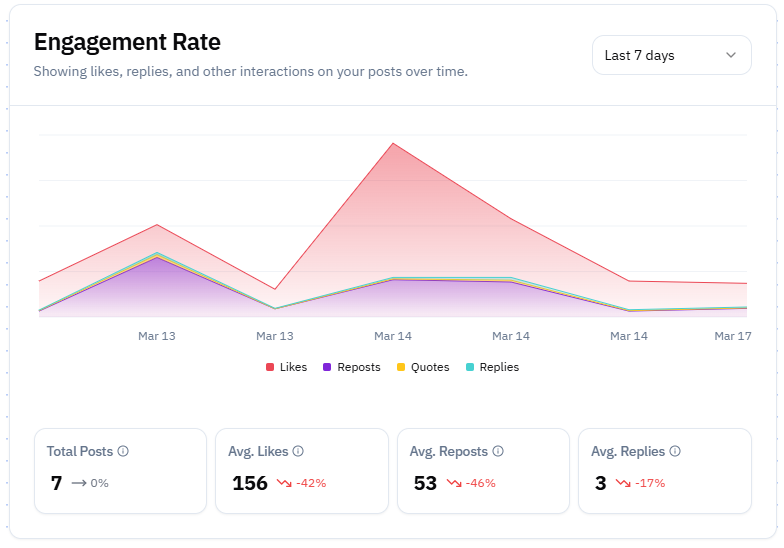Click info icon beside Avg. Reposts
Viewport: 784px width, 548px height.
point(498,451)
